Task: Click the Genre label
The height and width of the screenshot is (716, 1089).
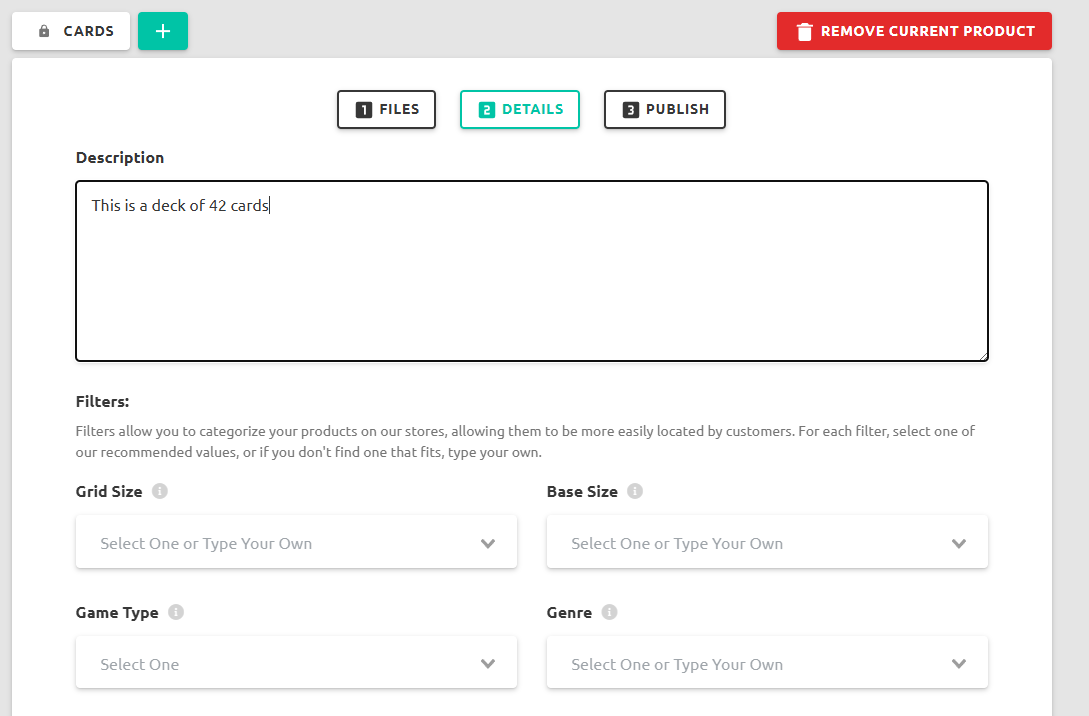Action: 570,613
